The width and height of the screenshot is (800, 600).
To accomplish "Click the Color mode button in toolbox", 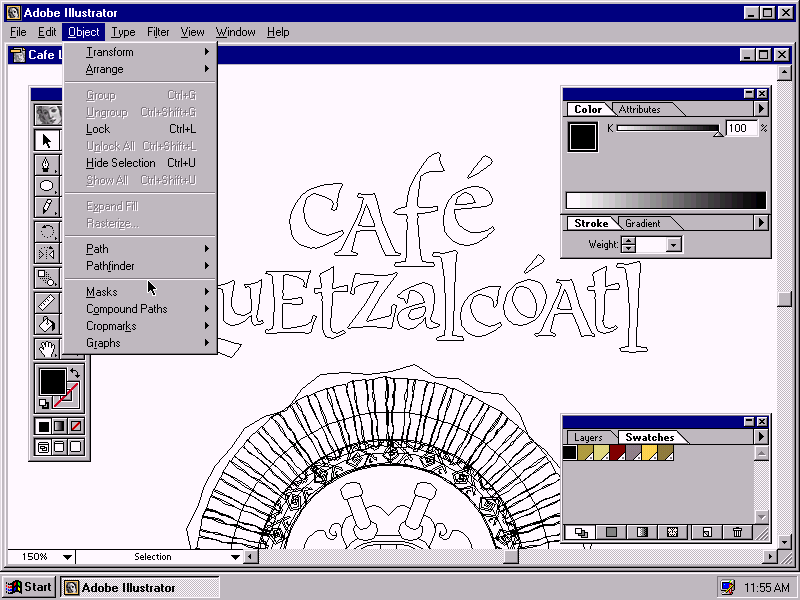I will tap(44, 426).
